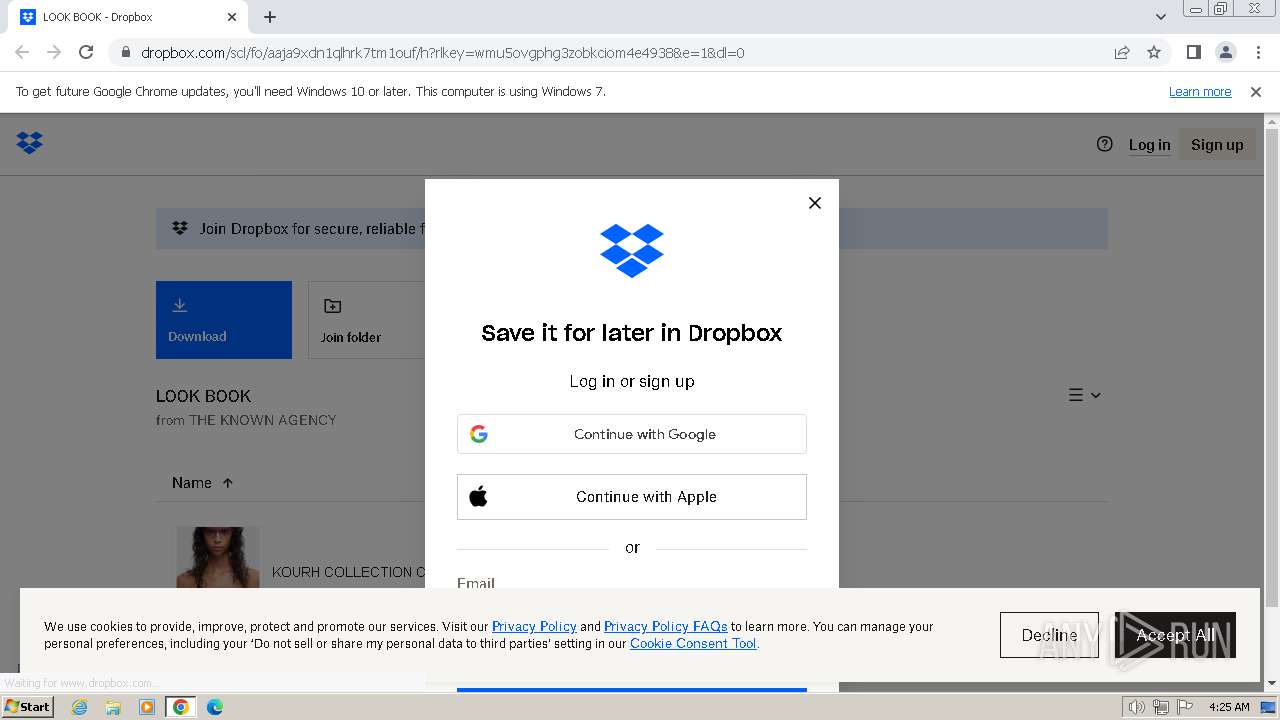Screen dimensions: 1280x720
Task: Click Continue with Google button
Action: pyautogui.click(x=632, y=434)
